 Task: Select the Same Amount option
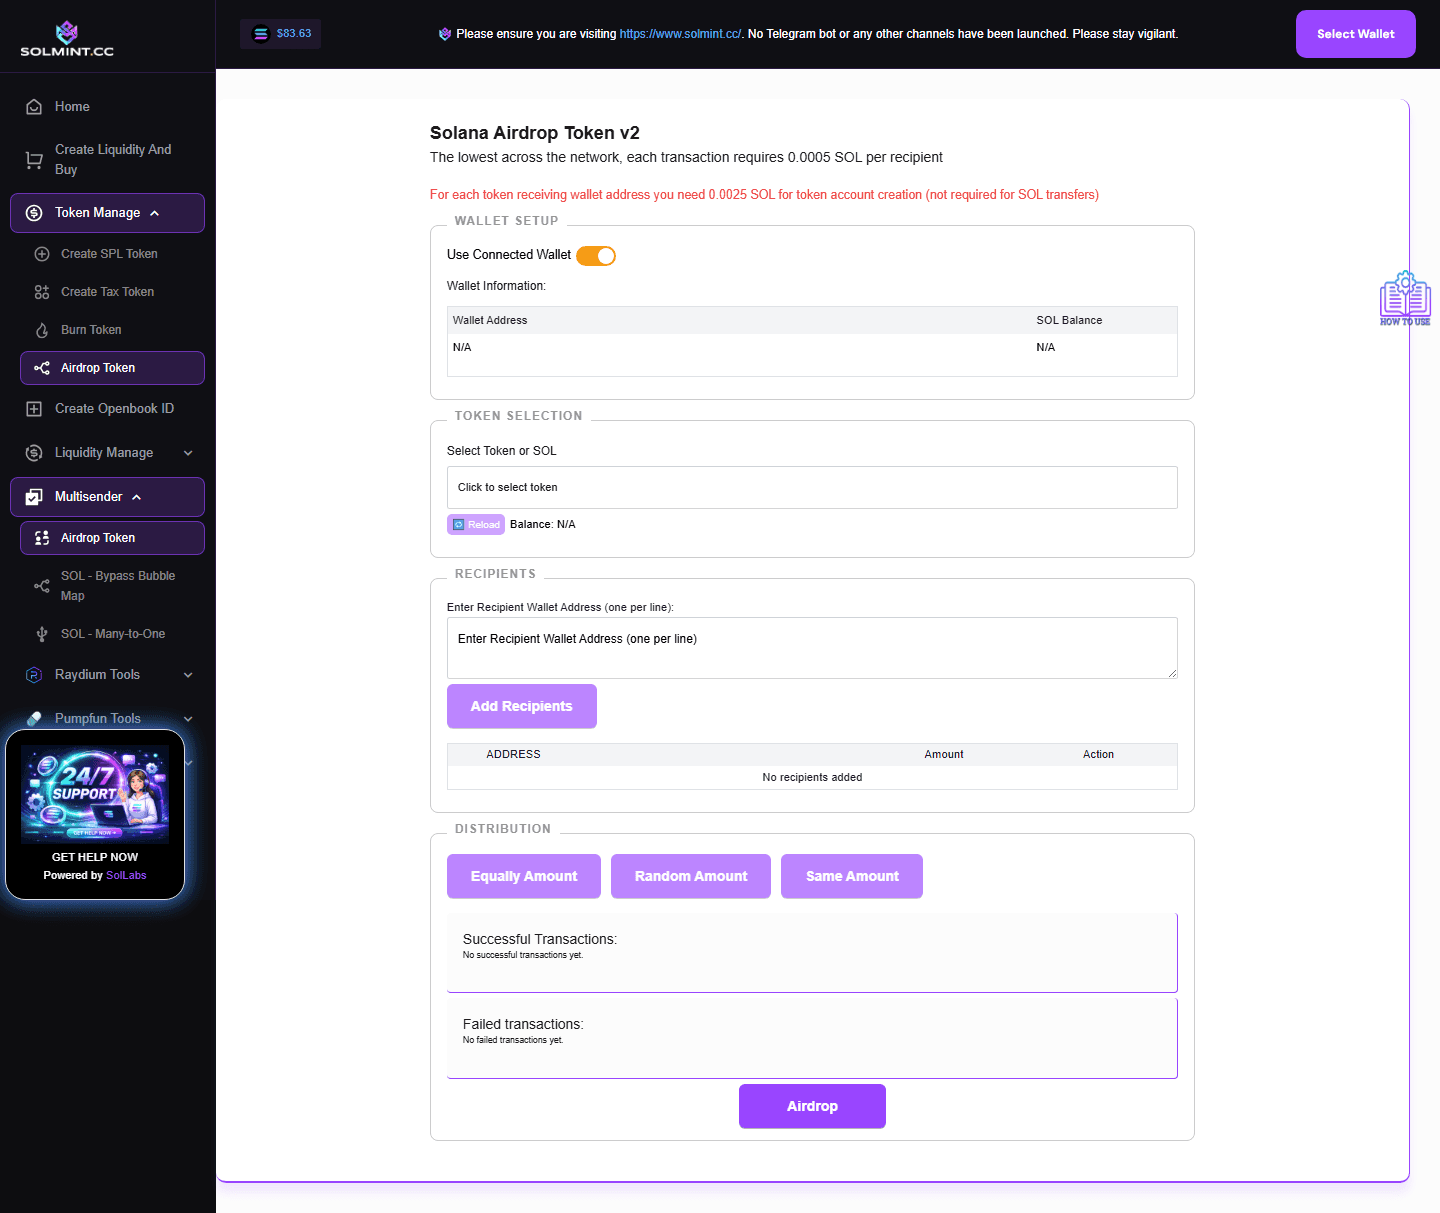pos(851,876)
